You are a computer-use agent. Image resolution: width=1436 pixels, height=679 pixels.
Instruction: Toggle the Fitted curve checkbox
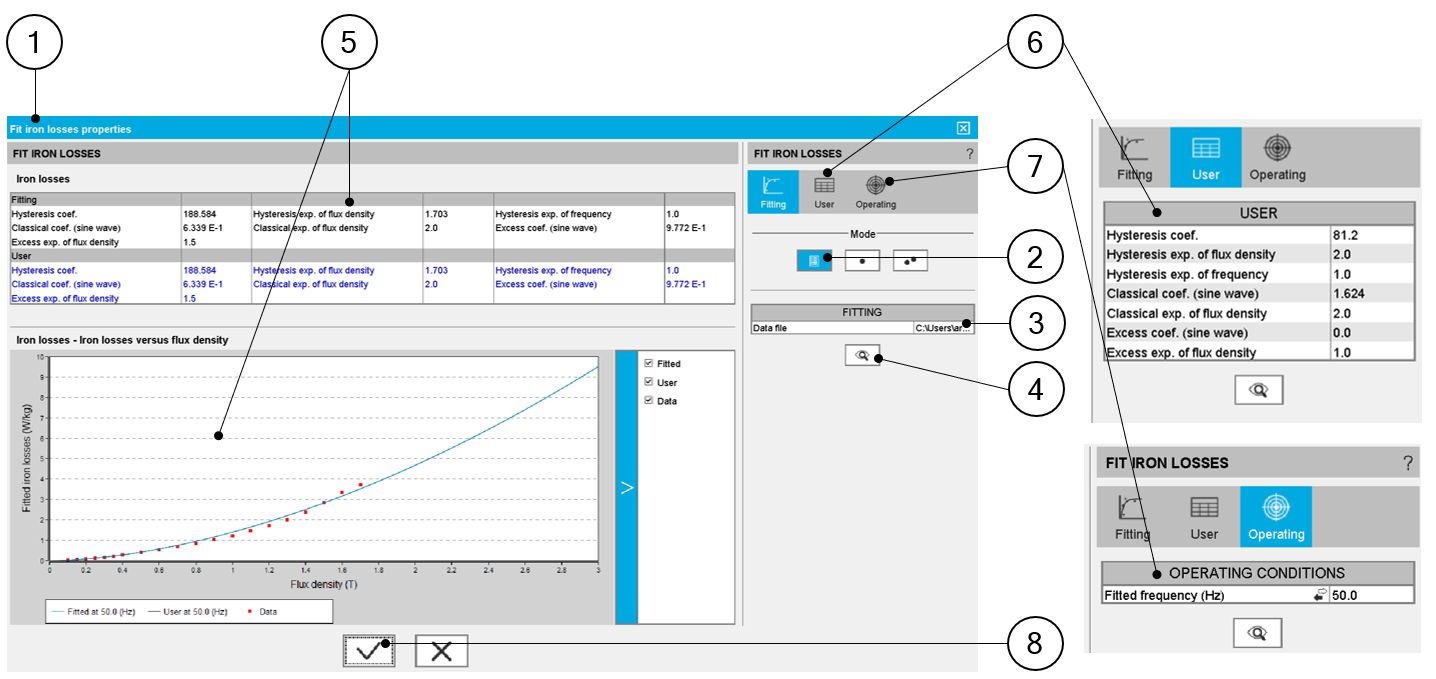650,364
